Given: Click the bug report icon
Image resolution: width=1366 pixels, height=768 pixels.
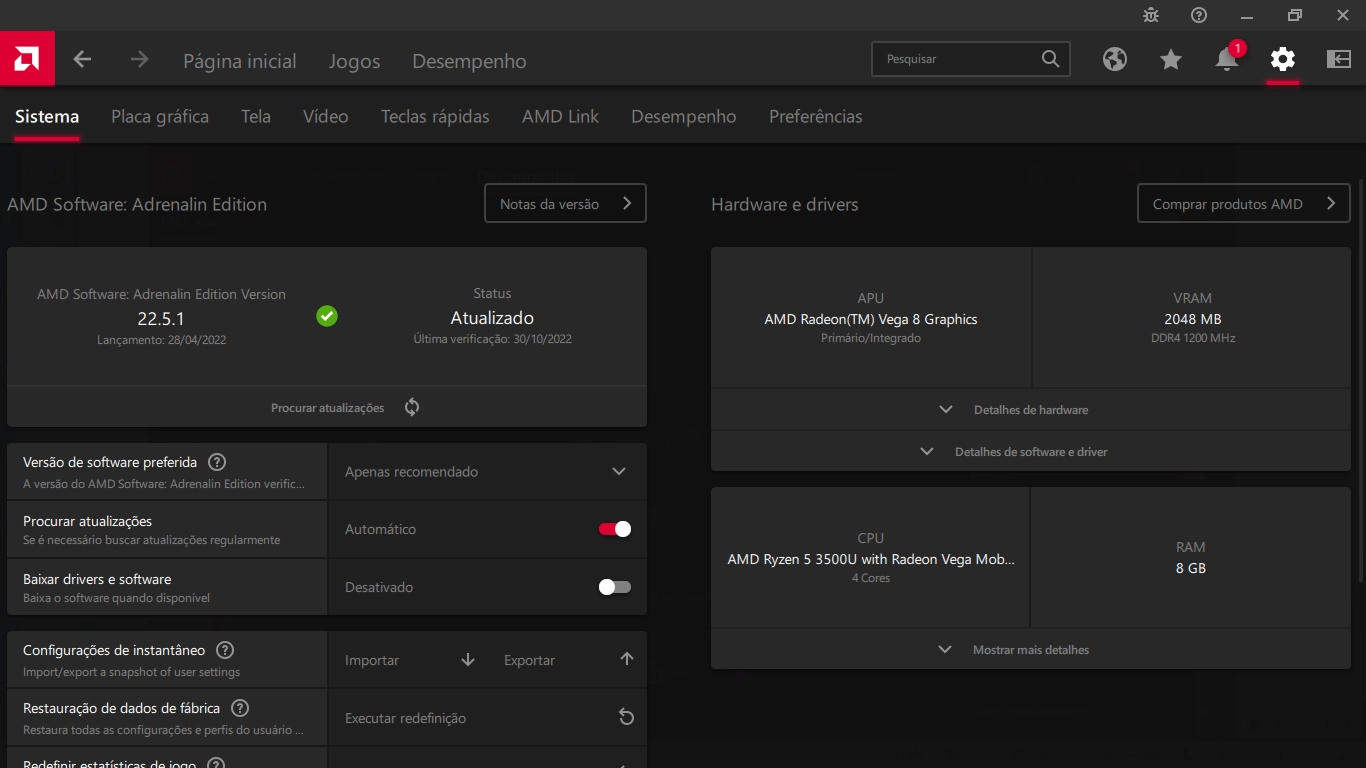Looking at the screenshot, I should pyautogui.click(x=1151, y=15).
